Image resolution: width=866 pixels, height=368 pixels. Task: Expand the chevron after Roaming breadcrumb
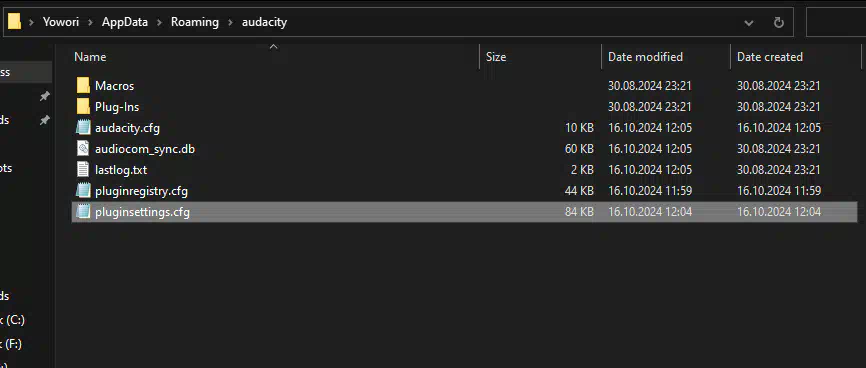[230, 23]
